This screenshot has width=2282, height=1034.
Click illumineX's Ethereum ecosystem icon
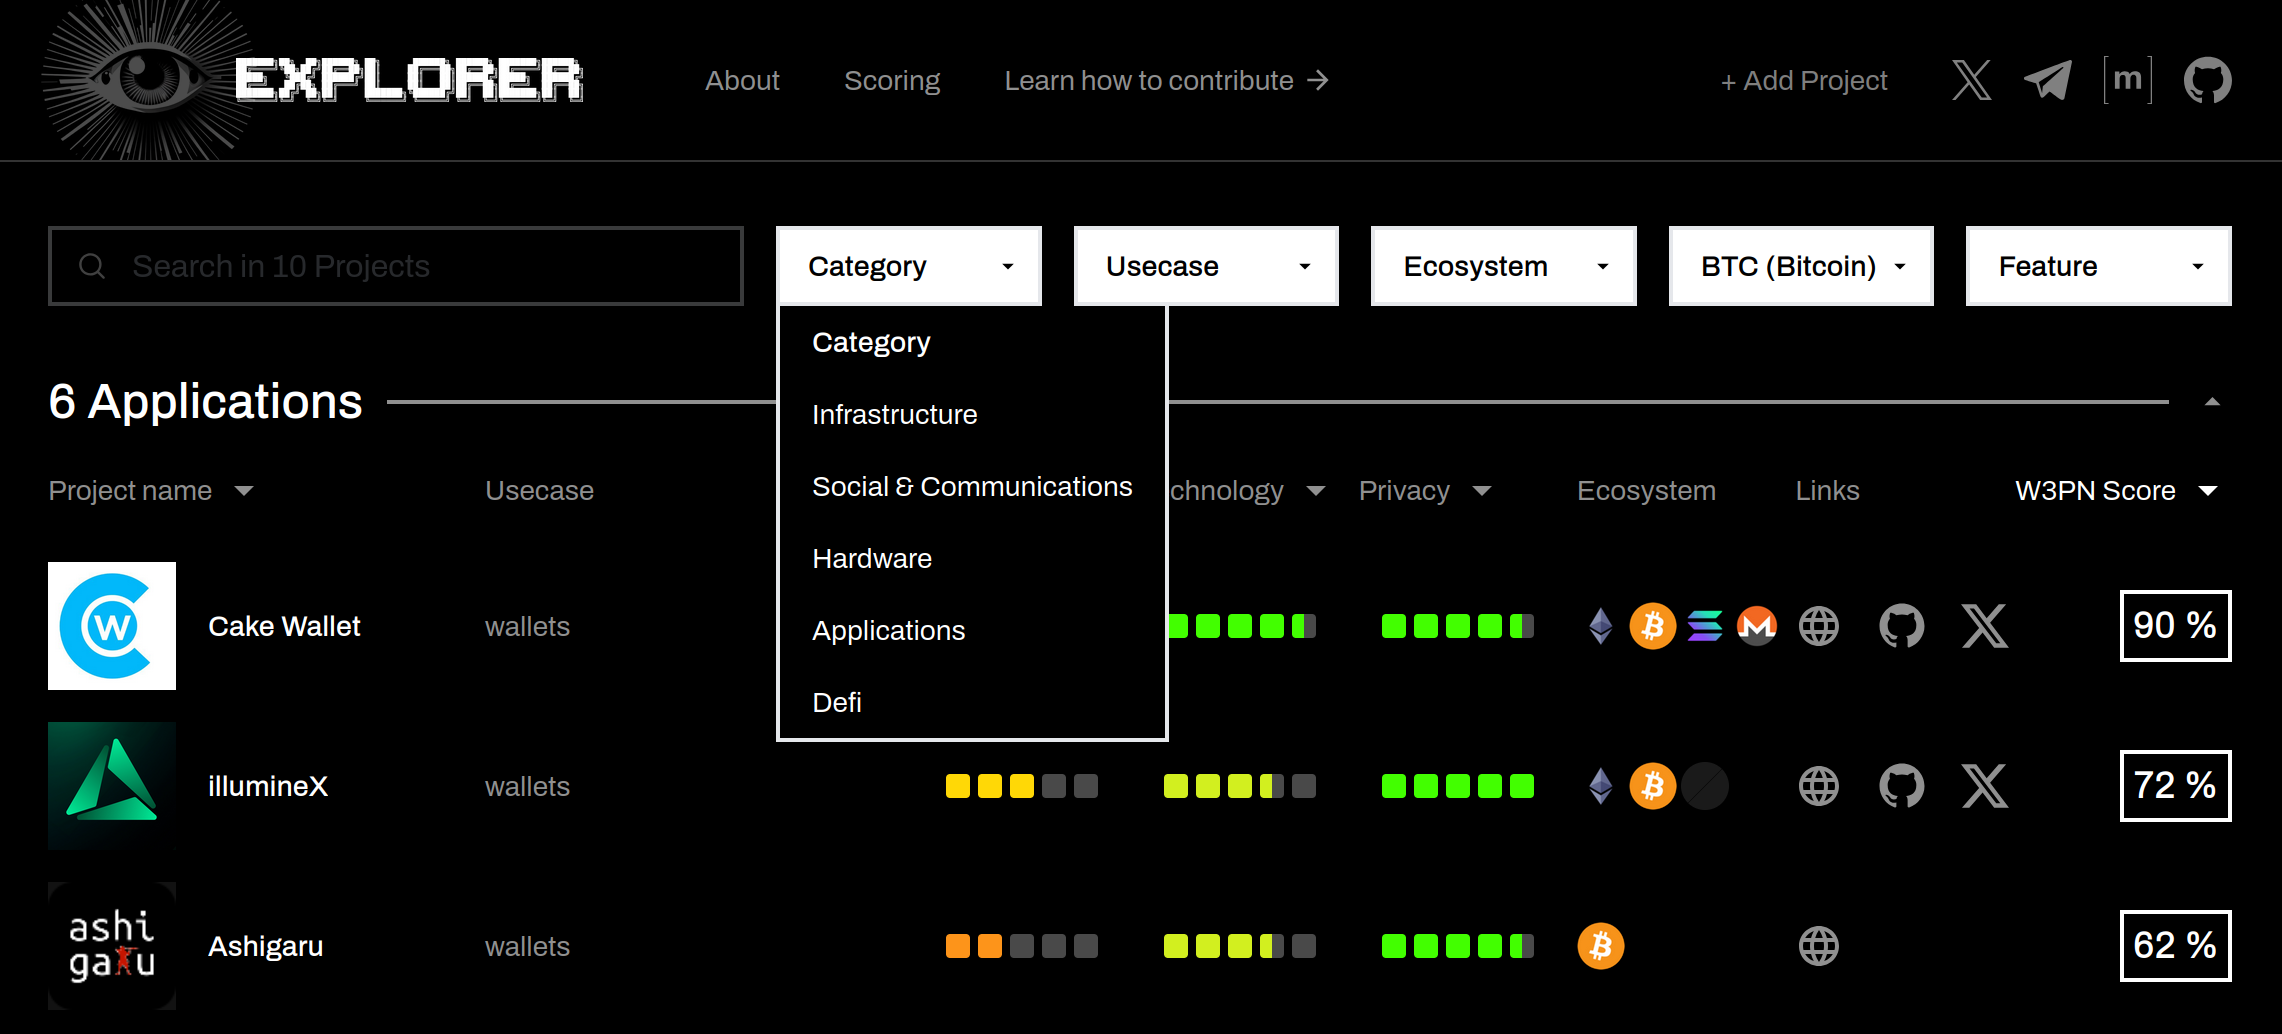[x=1601, y=786]
